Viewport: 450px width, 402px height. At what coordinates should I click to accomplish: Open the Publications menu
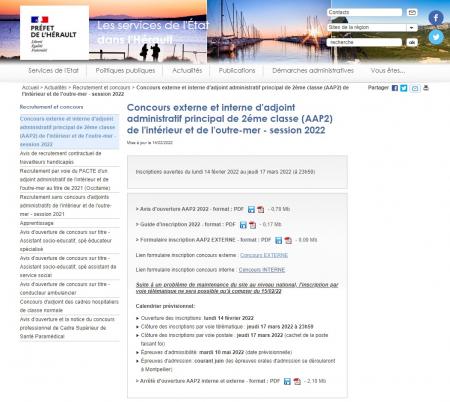tap(237, 71)
